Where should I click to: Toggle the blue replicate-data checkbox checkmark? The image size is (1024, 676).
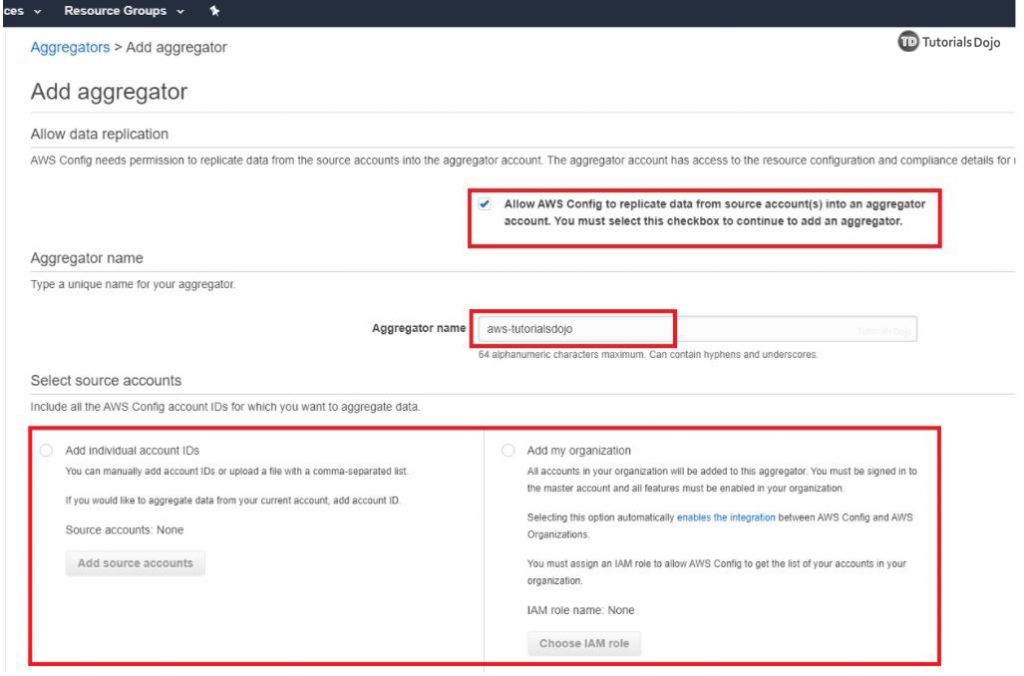click(x=486, y=204)
